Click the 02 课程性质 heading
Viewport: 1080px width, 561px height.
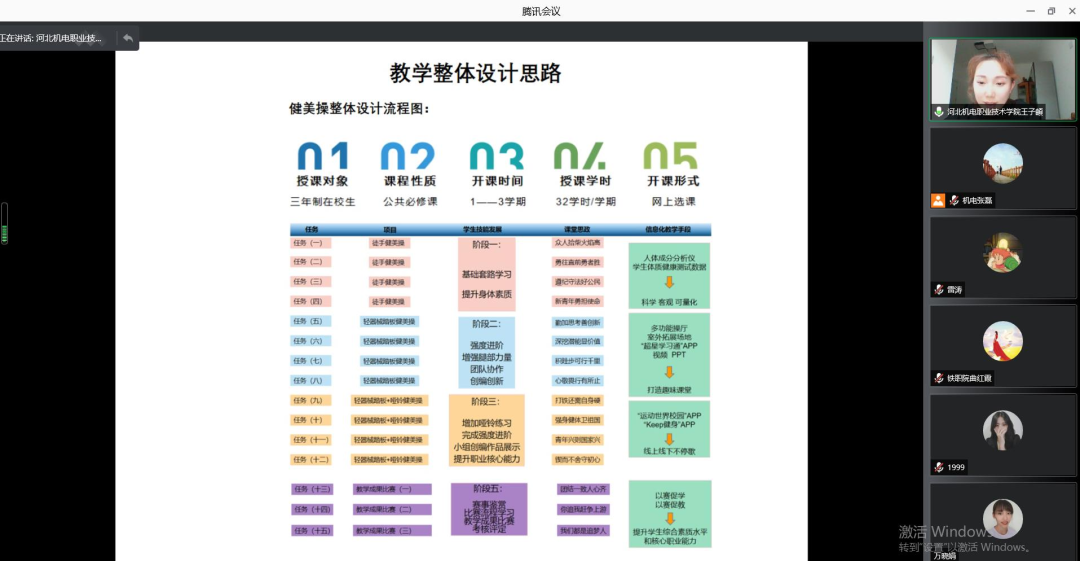tap(410, 165)
